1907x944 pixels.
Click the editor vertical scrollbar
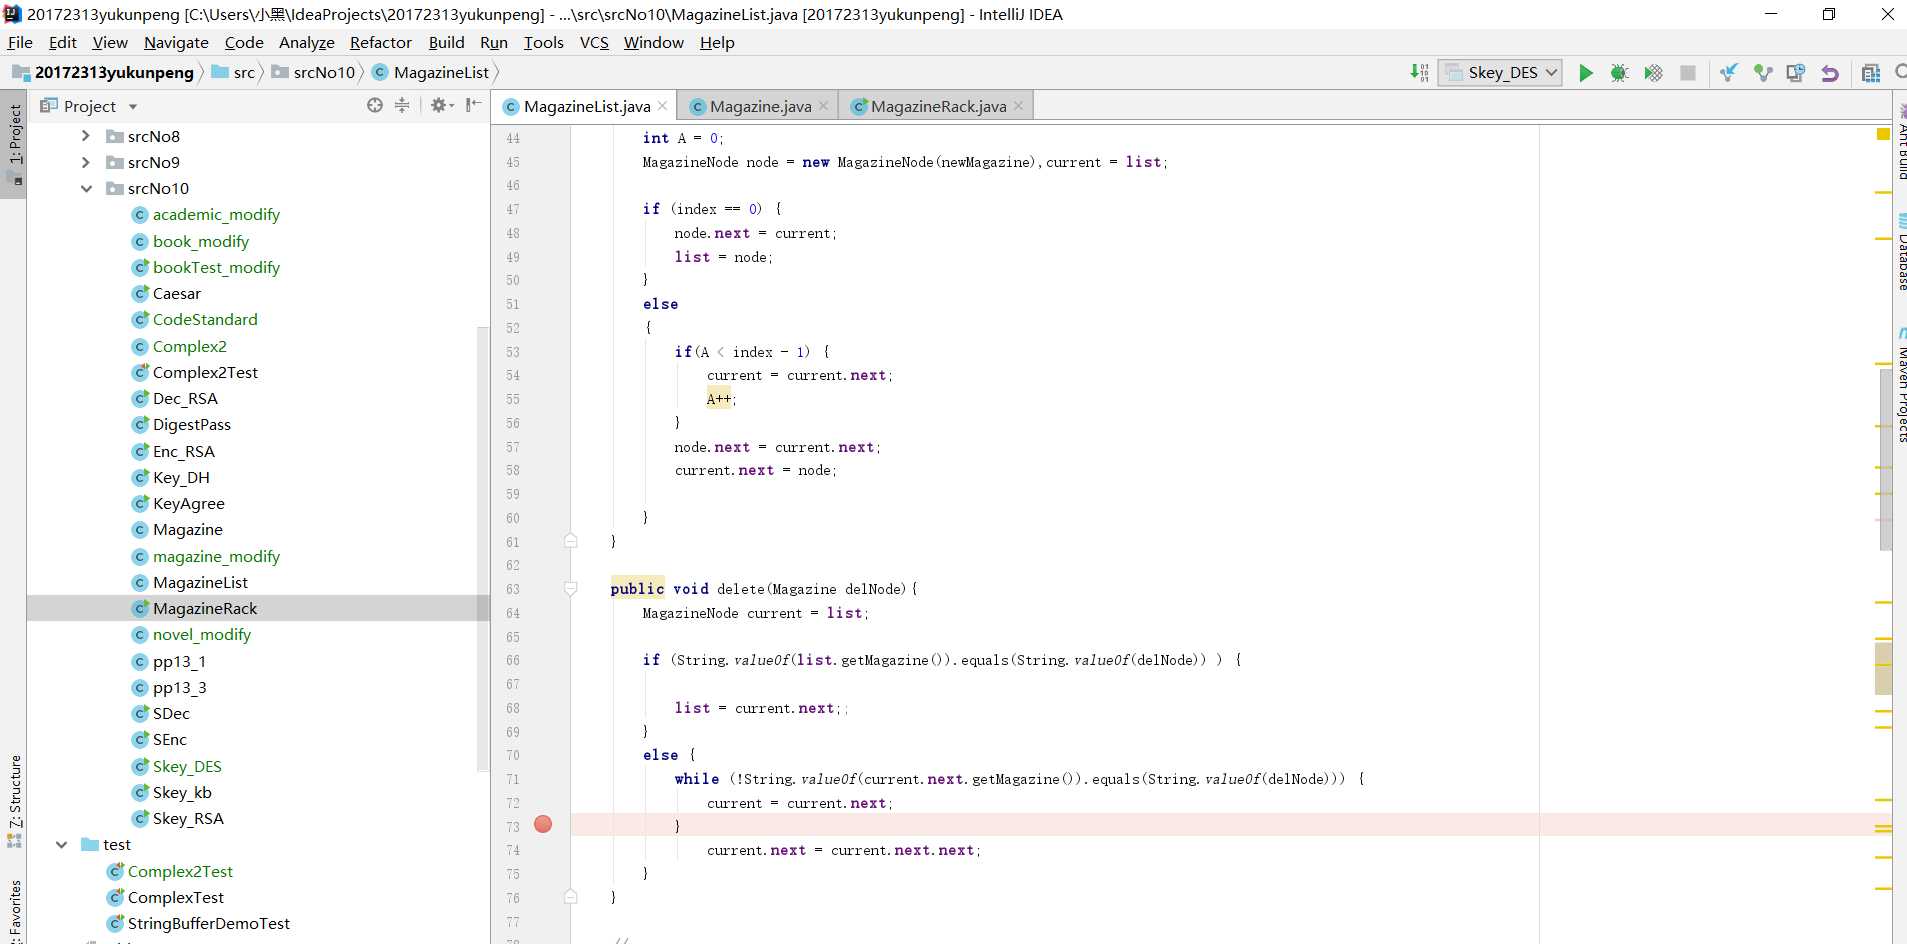pos(1885,460)
